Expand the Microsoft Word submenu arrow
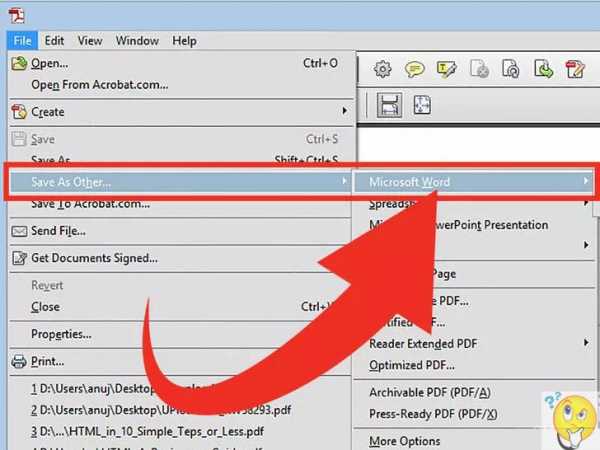Screen dimensions: 600x450 [585, 181]
